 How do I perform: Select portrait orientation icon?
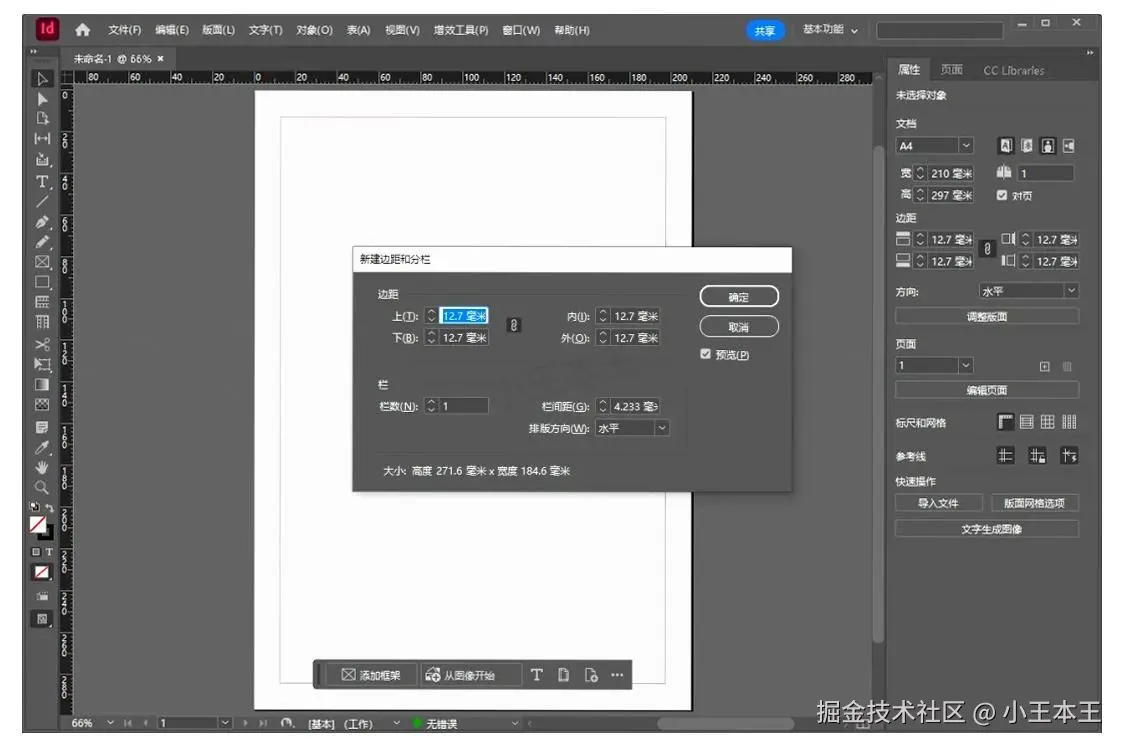pos(1048,146)
